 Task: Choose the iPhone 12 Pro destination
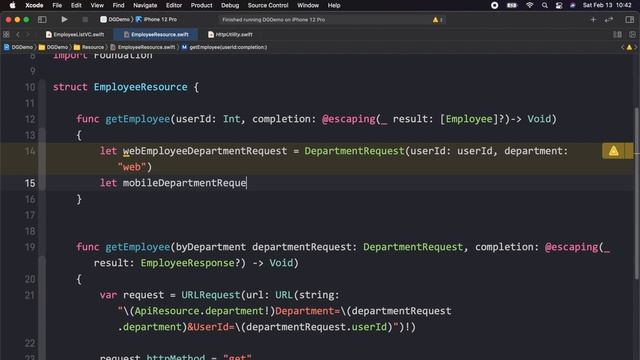pyautogui.click(x=157, y=19)
